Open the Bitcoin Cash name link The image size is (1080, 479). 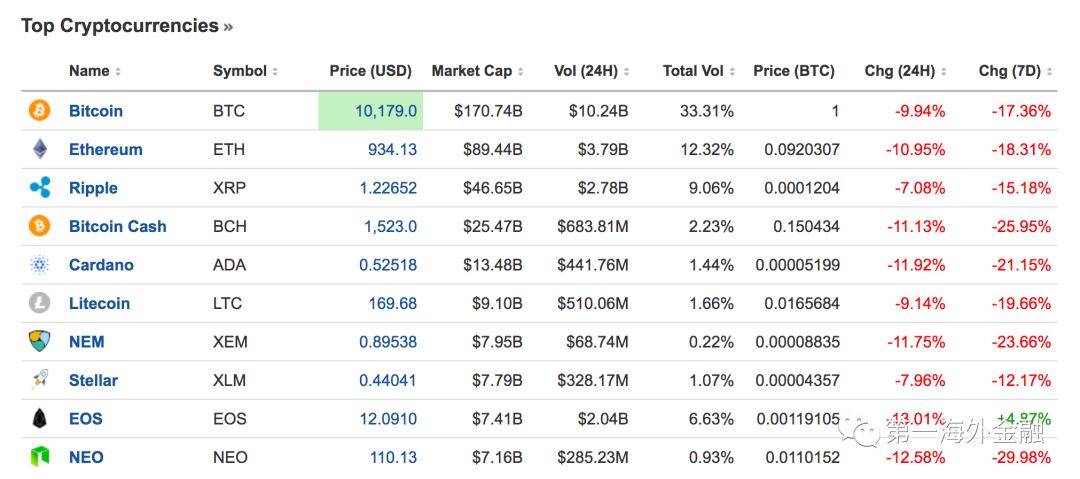(x=118, y=226)
